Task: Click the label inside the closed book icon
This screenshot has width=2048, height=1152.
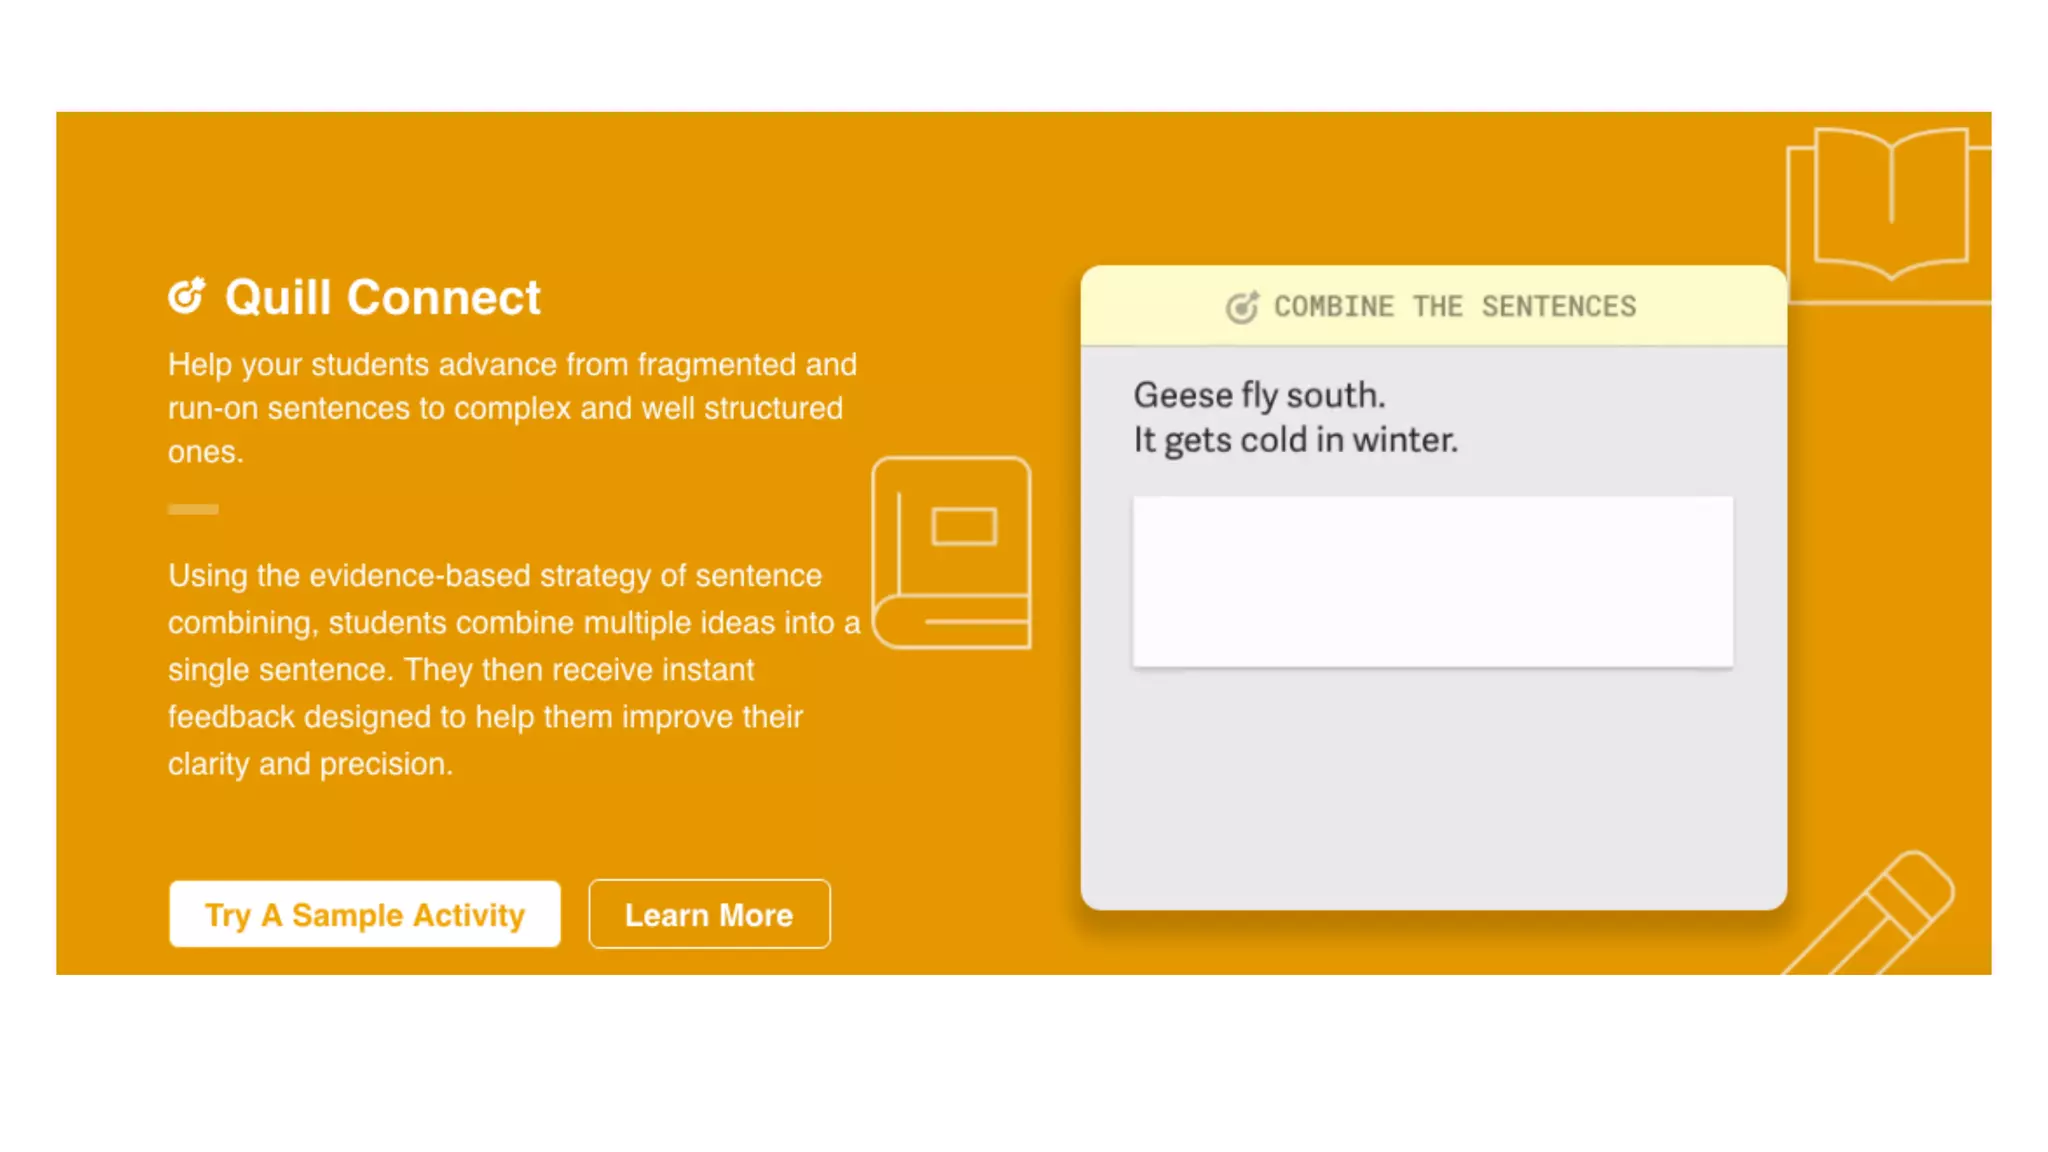Action: click(x=964, y=526)
